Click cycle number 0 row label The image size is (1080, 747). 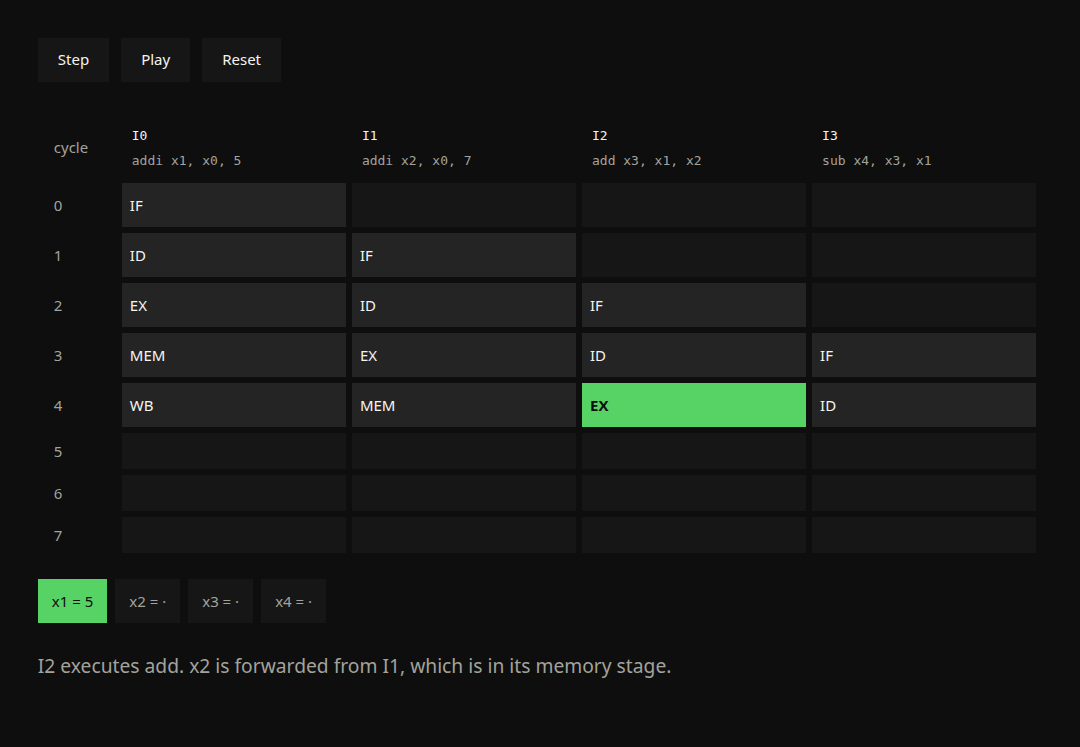[58, 206]
